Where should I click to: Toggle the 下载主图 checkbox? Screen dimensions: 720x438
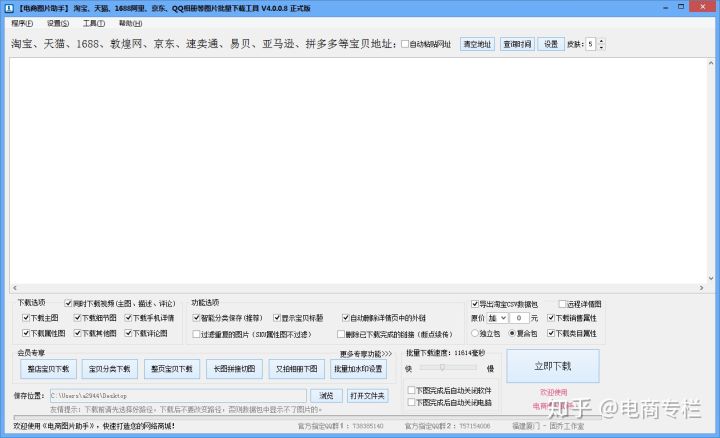[x=27, y=318]
